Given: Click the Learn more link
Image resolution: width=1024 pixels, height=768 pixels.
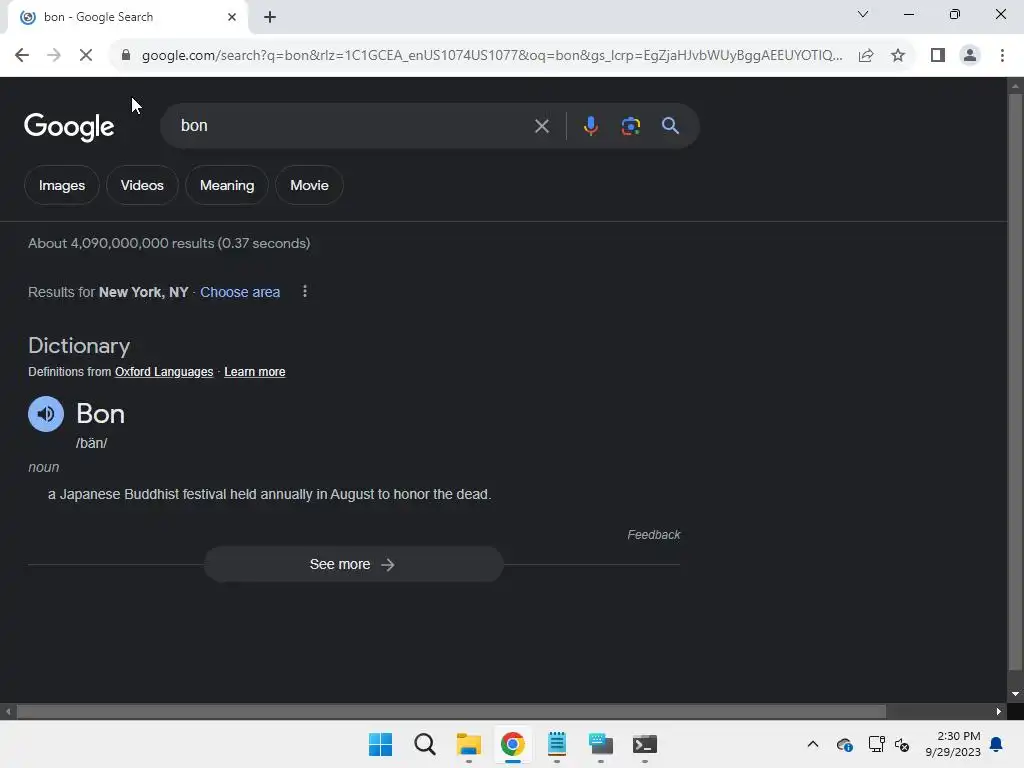Looking at the screenshot, I should coord(255,372).
